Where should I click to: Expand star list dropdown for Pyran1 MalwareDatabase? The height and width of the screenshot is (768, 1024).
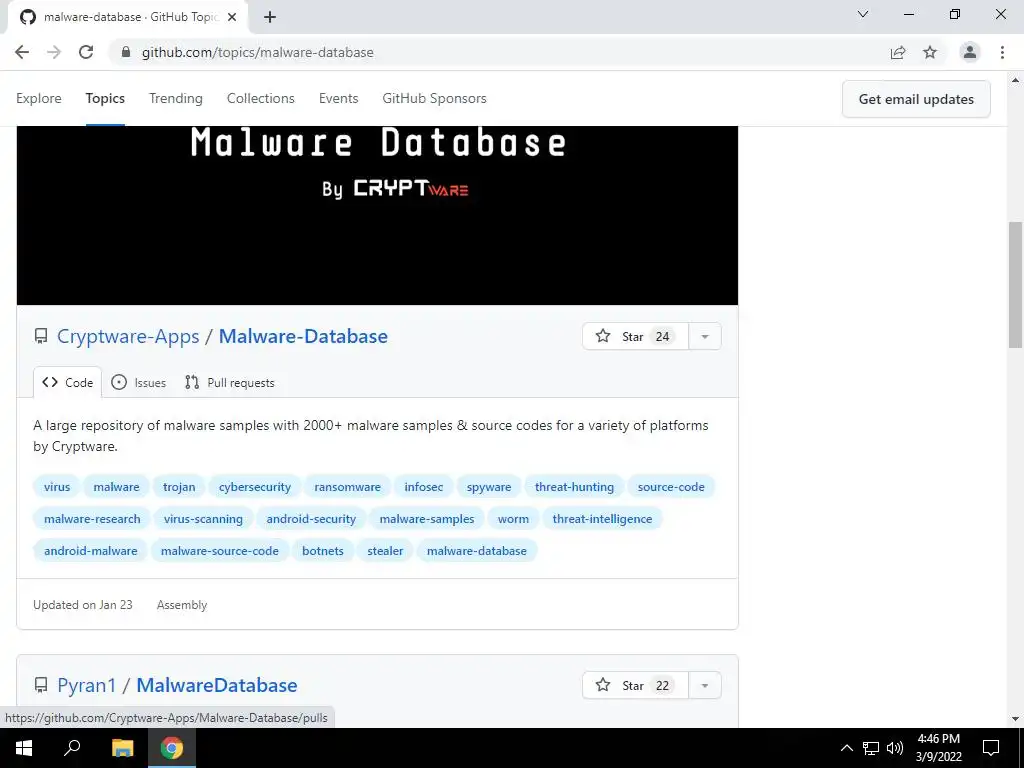click(x=705, y=685)
